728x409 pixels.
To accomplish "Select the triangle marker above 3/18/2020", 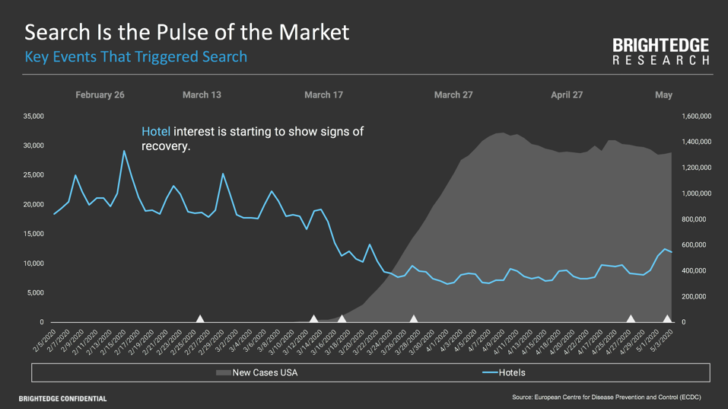I will coord(342,319).
